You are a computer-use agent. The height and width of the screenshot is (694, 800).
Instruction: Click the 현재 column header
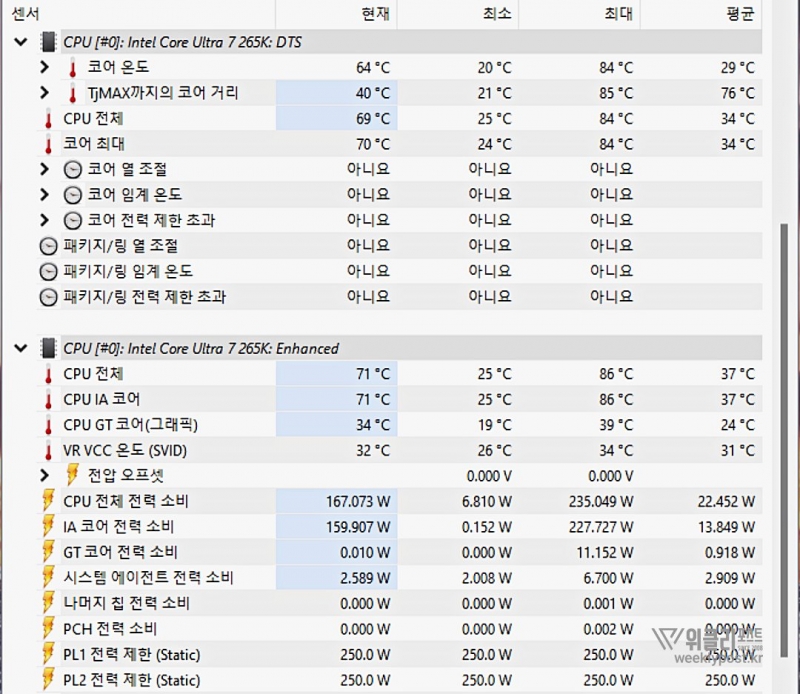click(375, 13)
